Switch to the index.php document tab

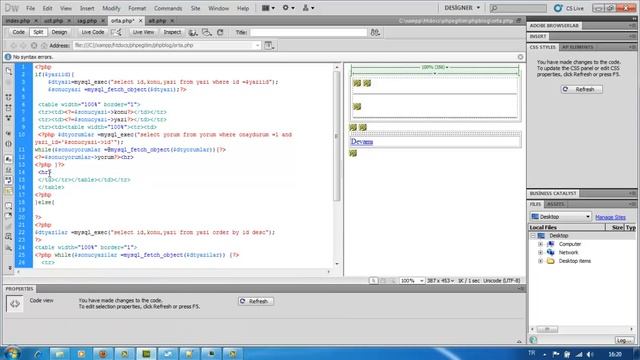coord(18,20)
